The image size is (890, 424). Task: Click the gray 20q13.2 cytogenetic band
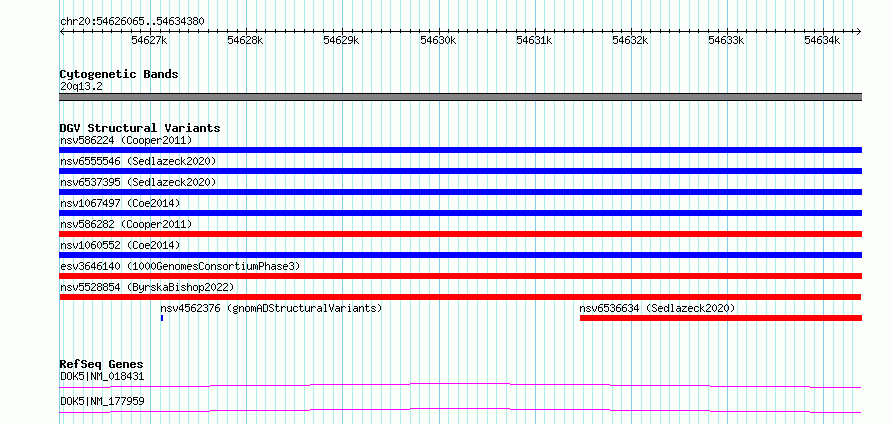pos(460,97)
